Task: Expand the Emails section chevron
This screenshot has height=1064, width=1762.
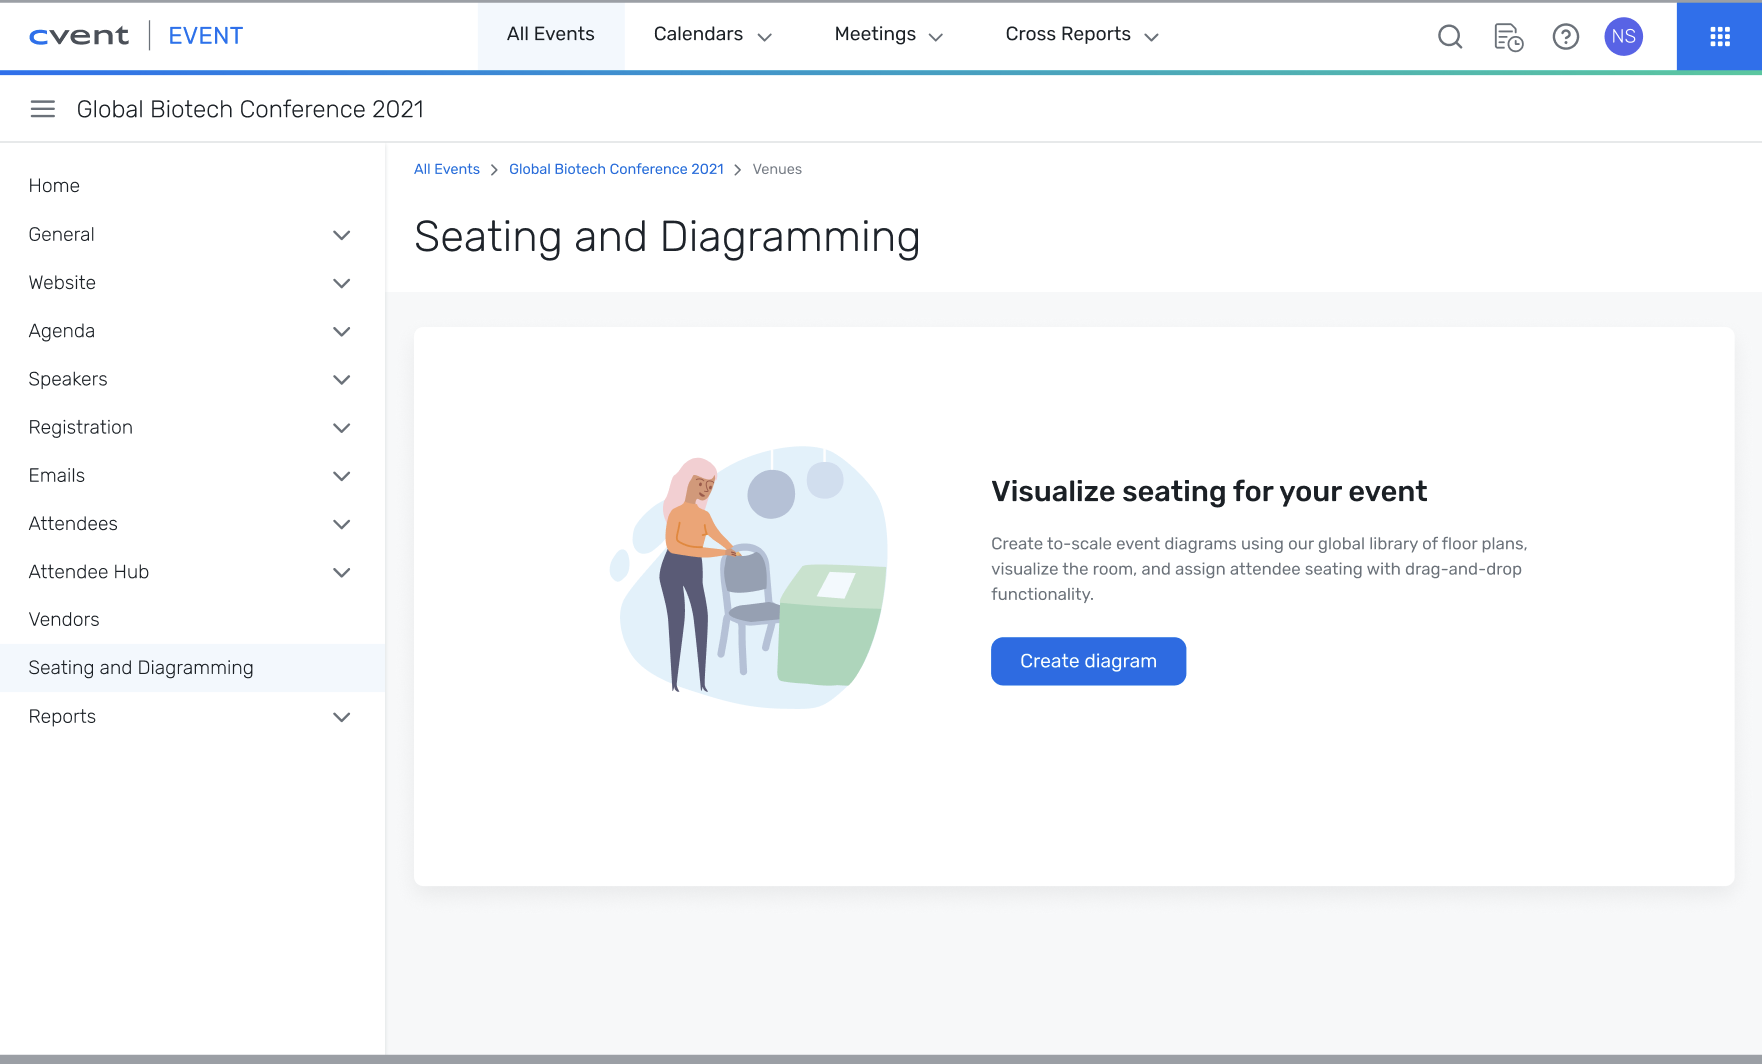Action: tap(342, 476)
